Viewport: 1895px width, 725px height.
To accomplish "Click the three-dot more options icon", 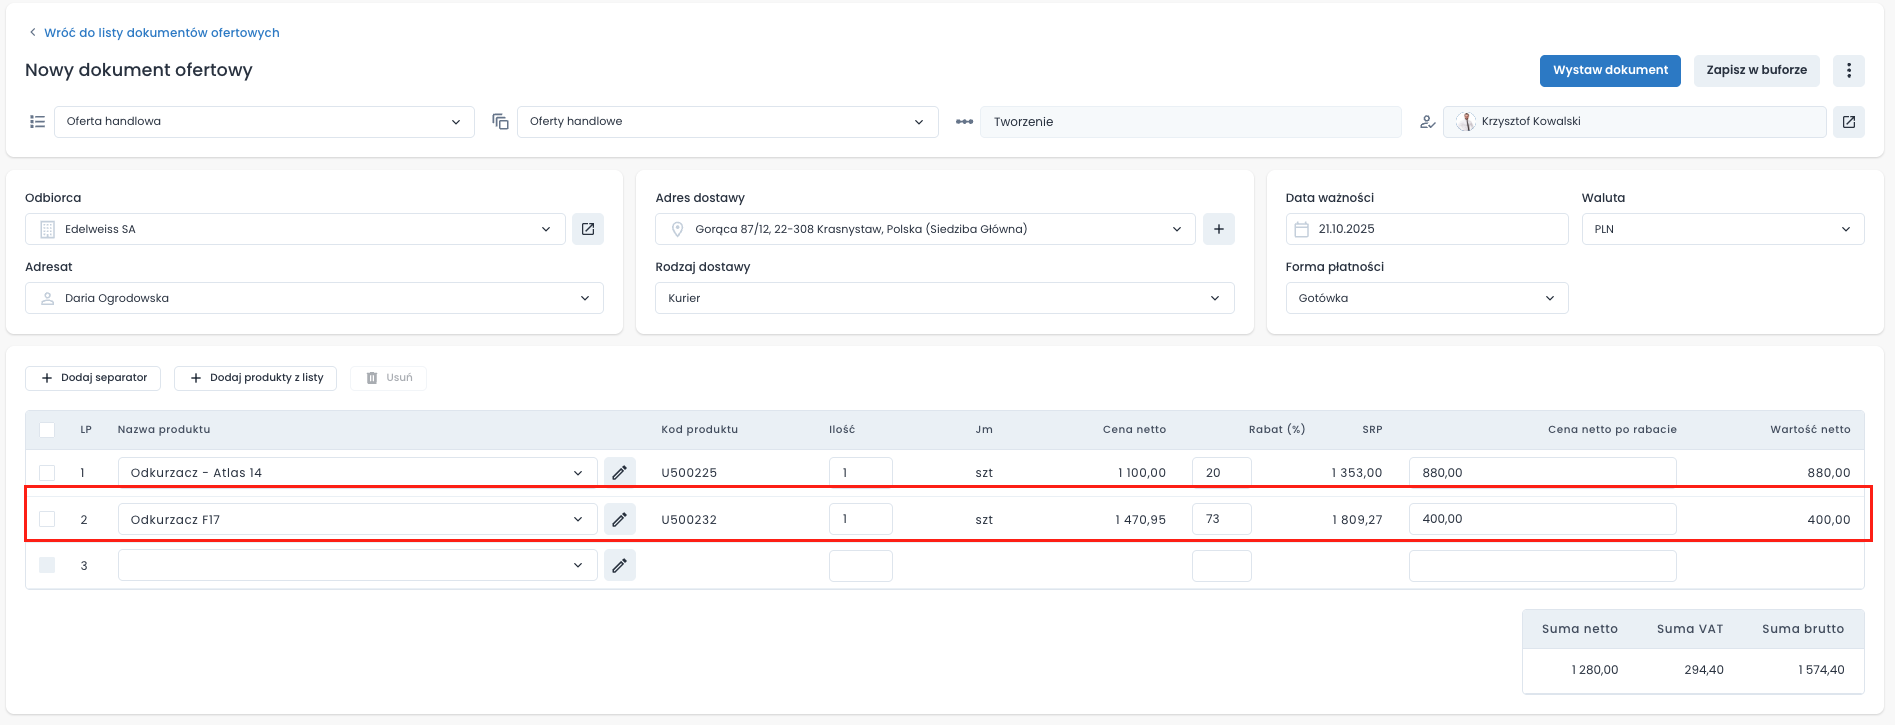I will [1848, 70].
